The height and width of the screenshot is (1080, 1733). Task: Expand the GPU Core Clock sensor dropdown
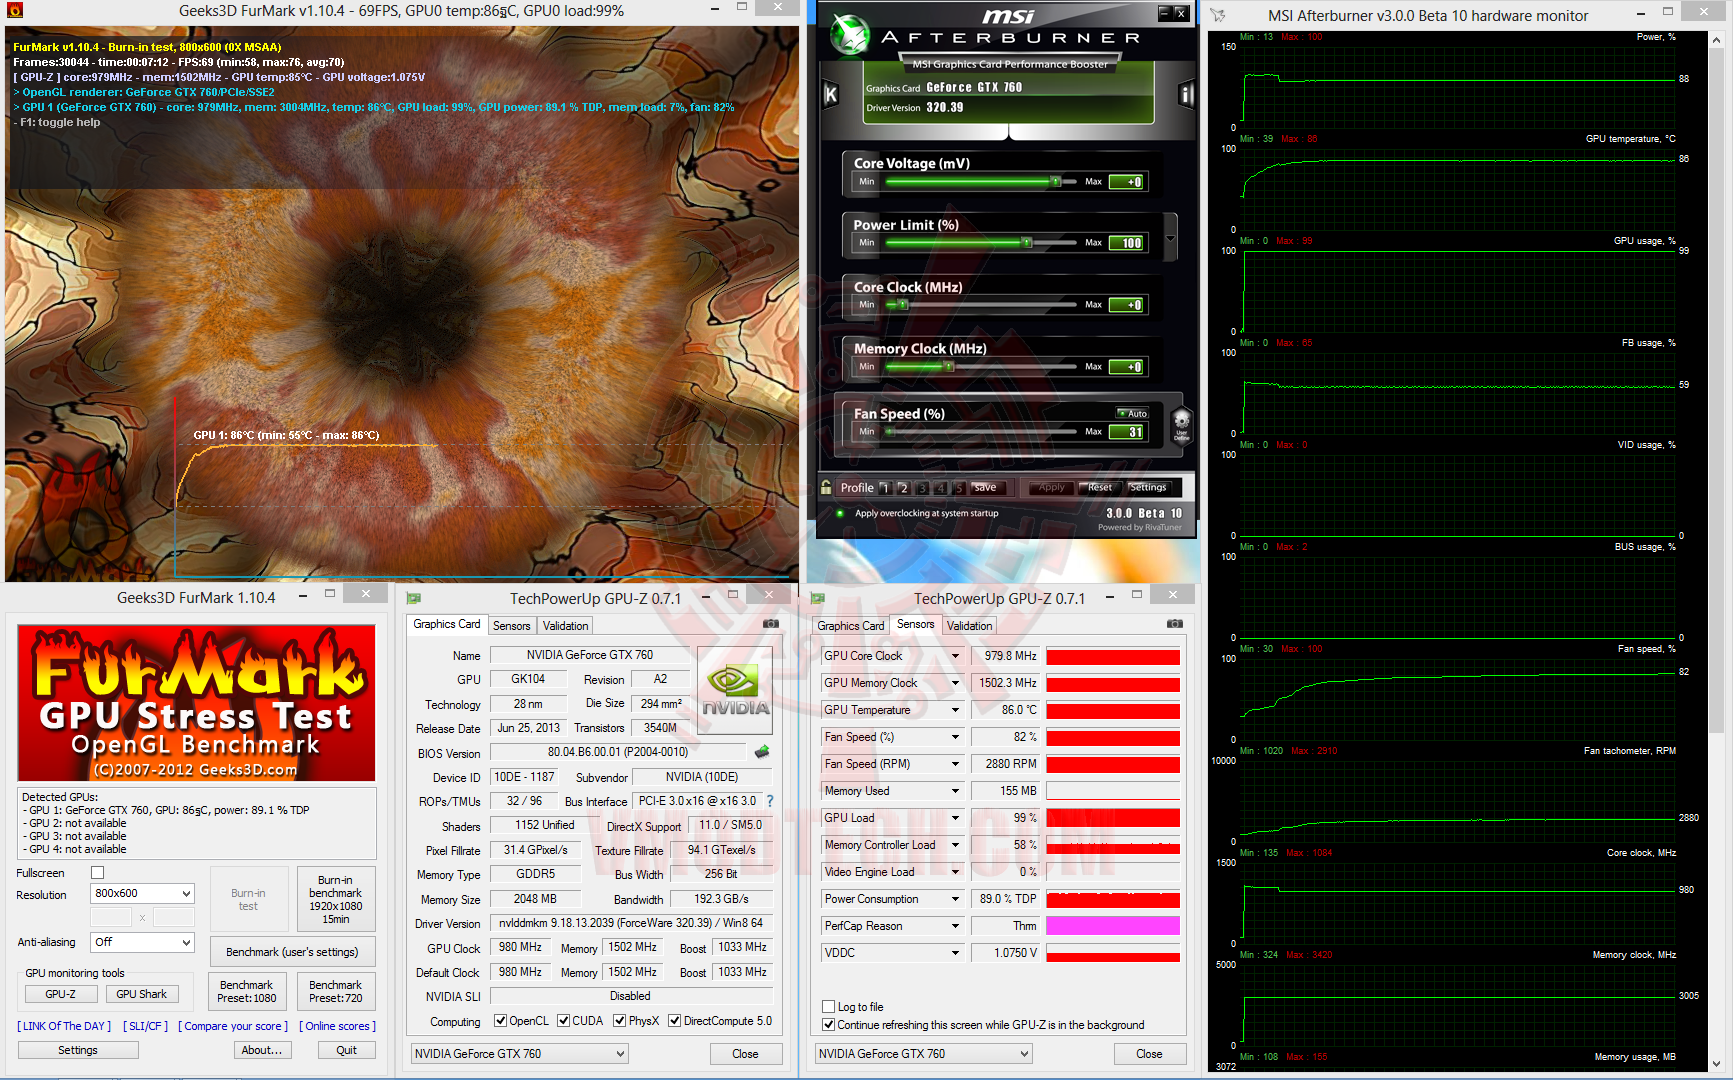(955, 656)
